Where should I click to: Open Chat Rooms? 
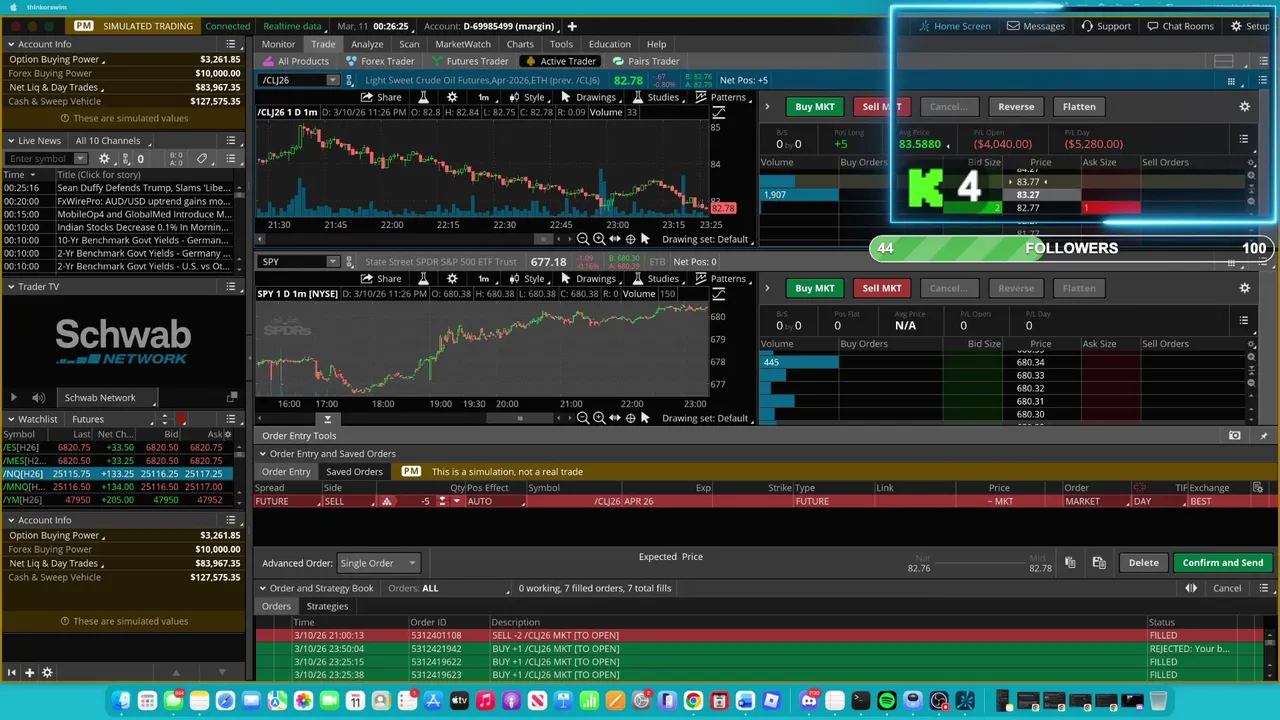click(1180, 26)
